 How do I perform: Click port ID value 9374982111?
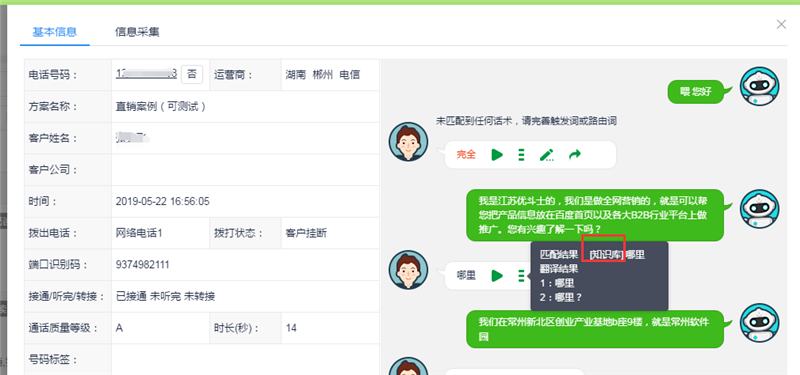pos(143,265)
